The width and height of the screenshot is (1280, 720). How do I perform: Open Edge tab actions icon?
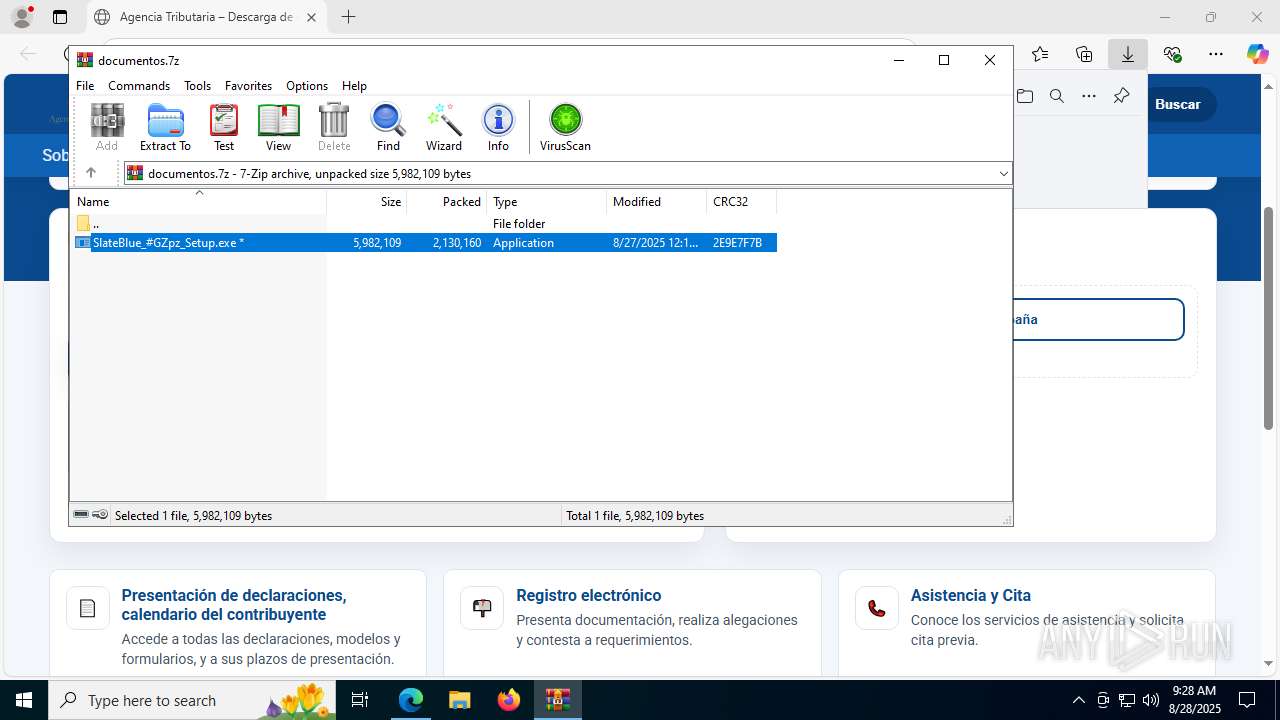click(60, 17)
